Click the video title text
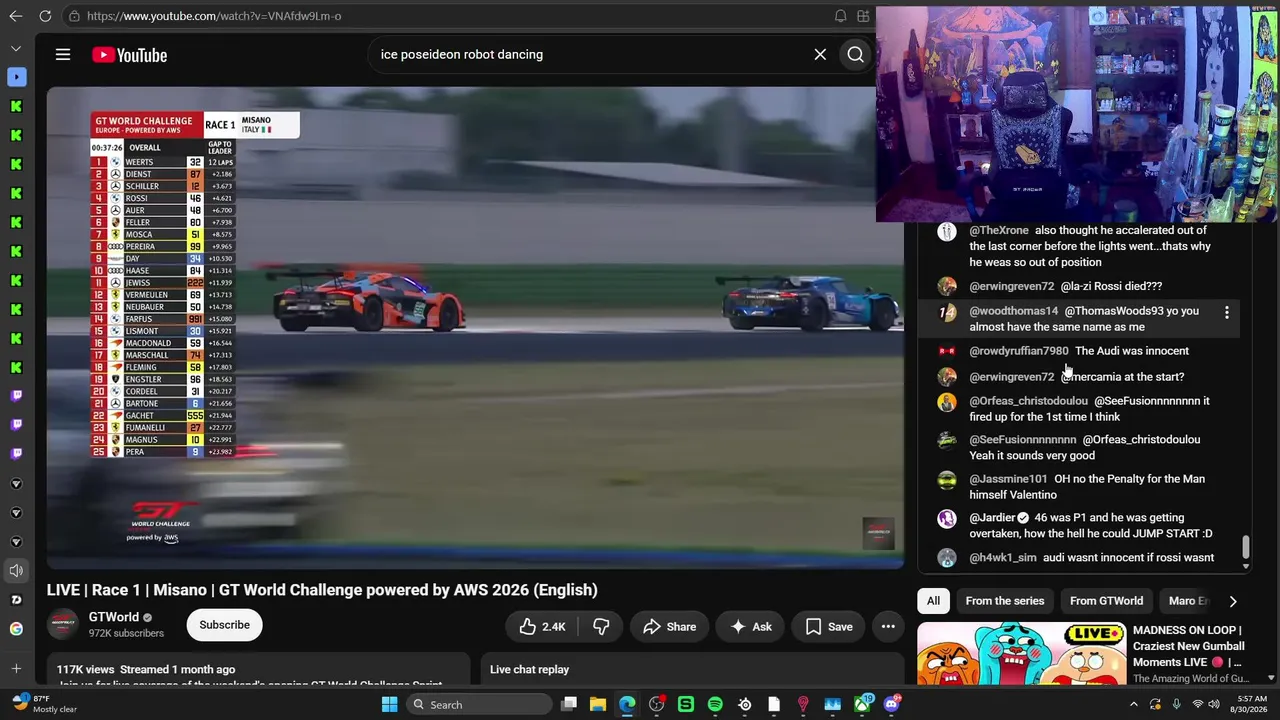Screen dimensions: 1280x720 (x=322, y=590)
